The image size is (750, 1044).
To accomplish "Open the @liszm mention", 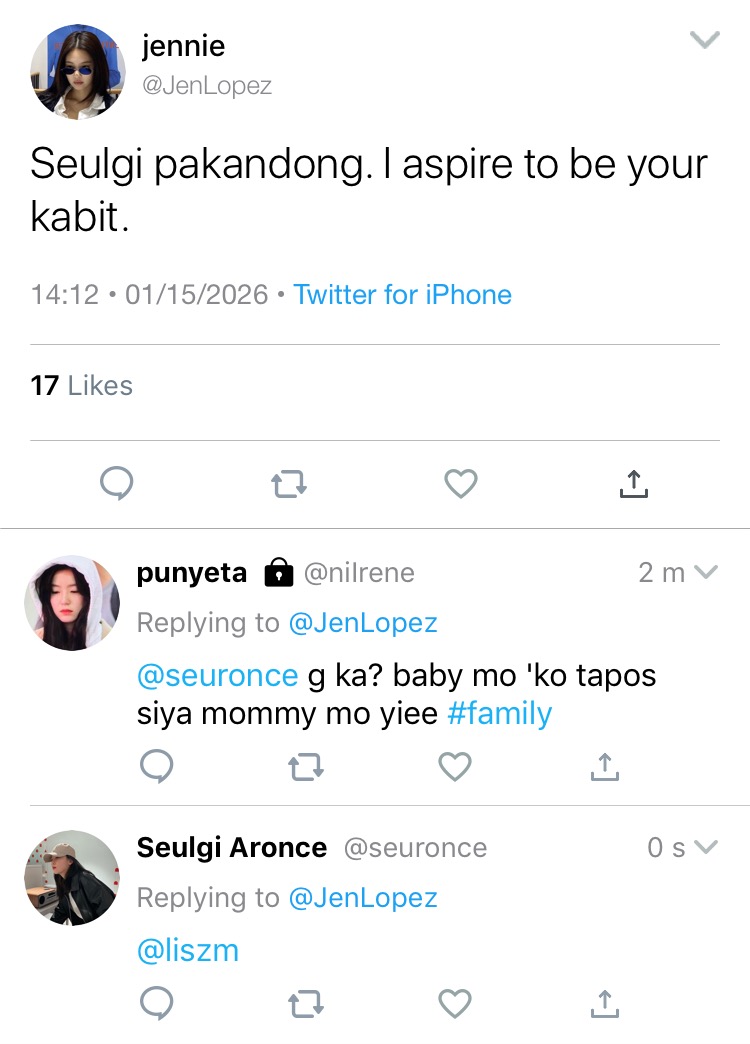I will 187,950.
